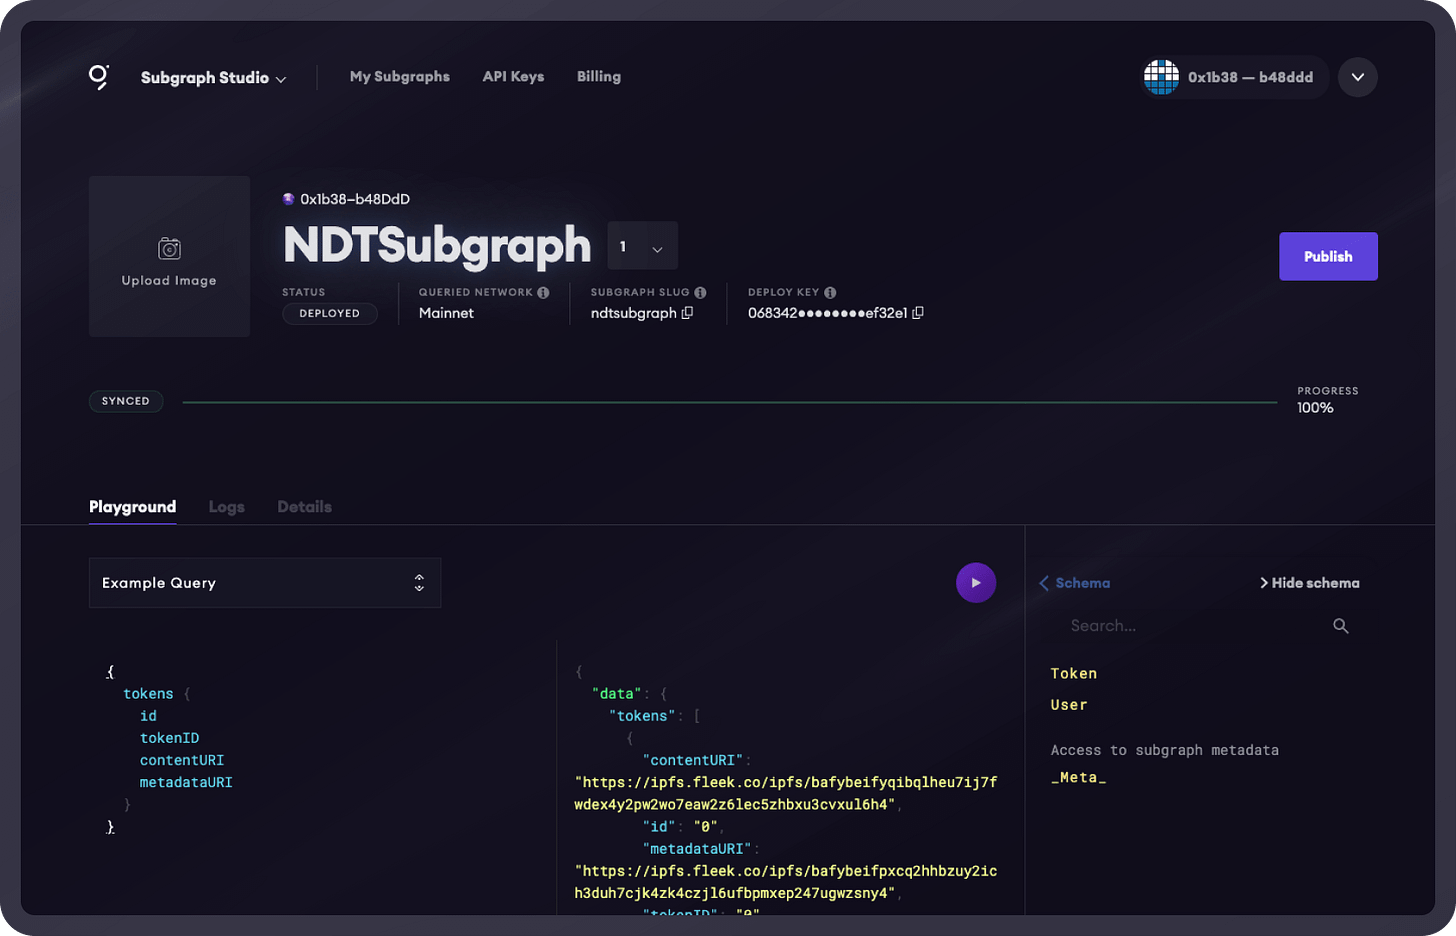1456x936 pixels.
Task: Go to My Subgraphs
Action: [x=400, y=76]
